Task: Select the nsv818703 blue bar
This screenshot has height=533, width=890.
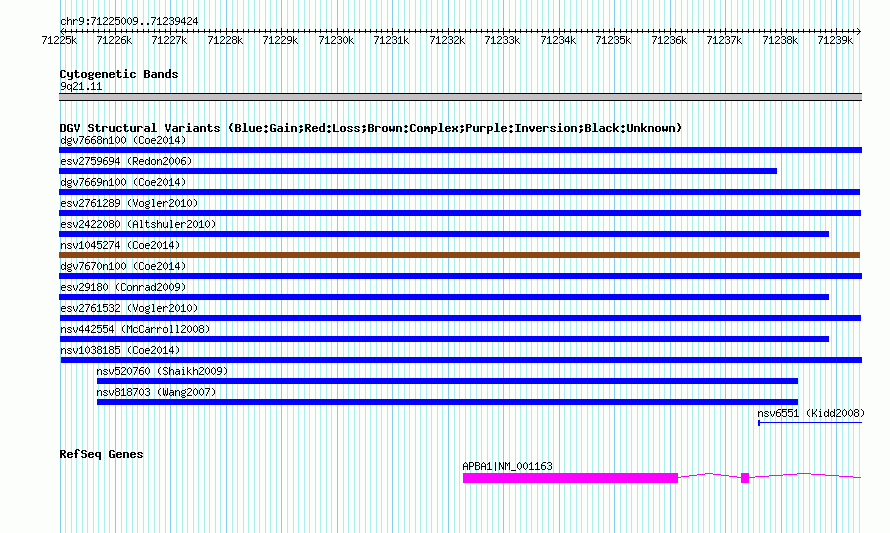Action: point(447,402)
